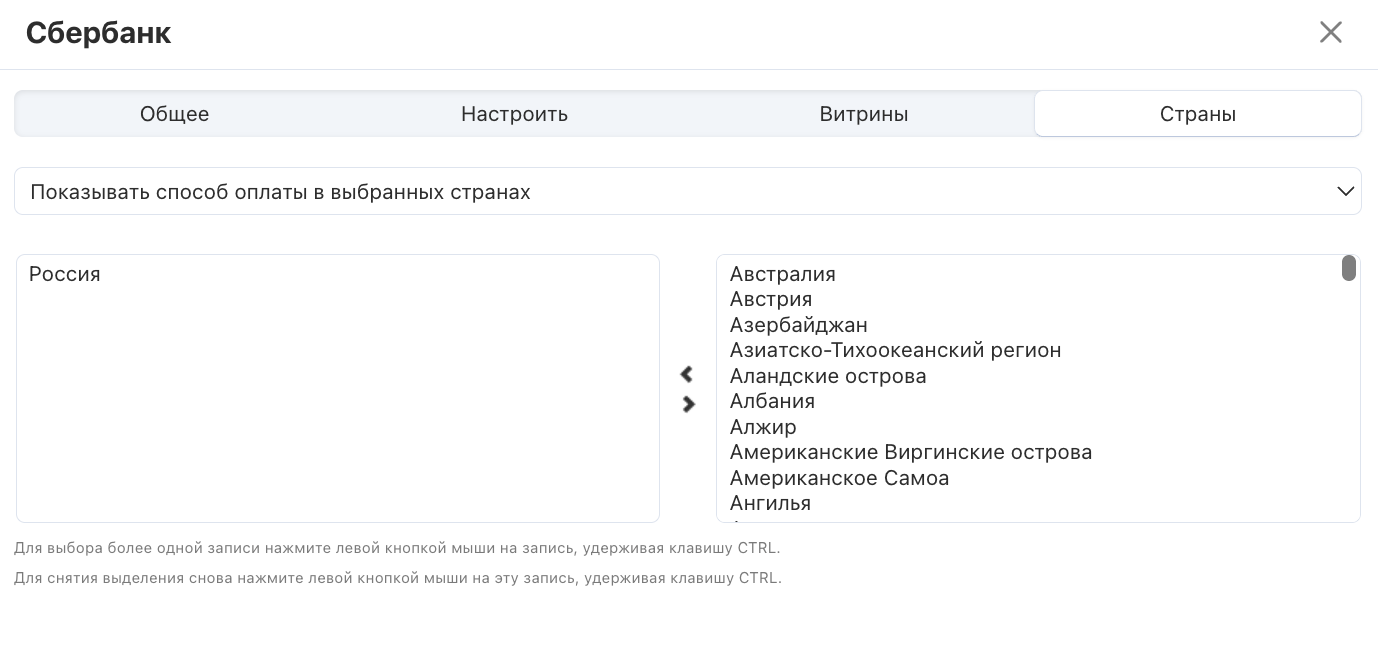Click the right arrow to remove countries
1378x654 pixels.
pyautogui.click(x=688, y=404)
